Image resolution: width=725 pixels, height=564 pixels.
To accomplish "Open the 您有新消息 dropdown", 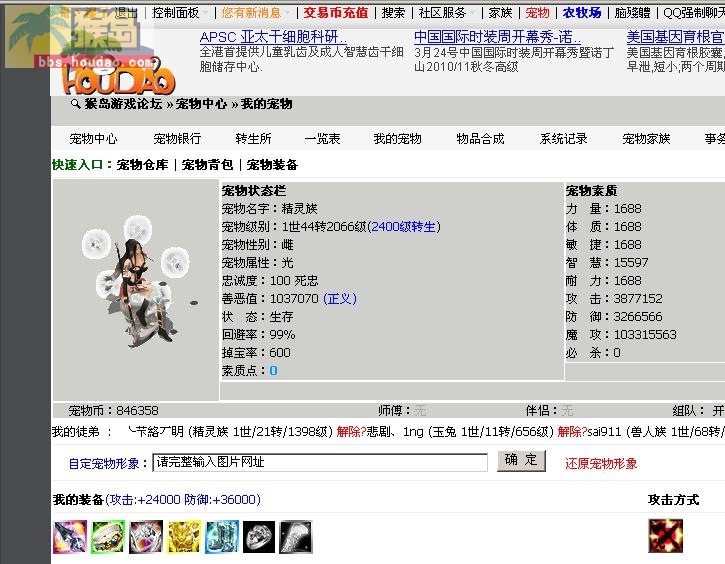I will [256, 13].
